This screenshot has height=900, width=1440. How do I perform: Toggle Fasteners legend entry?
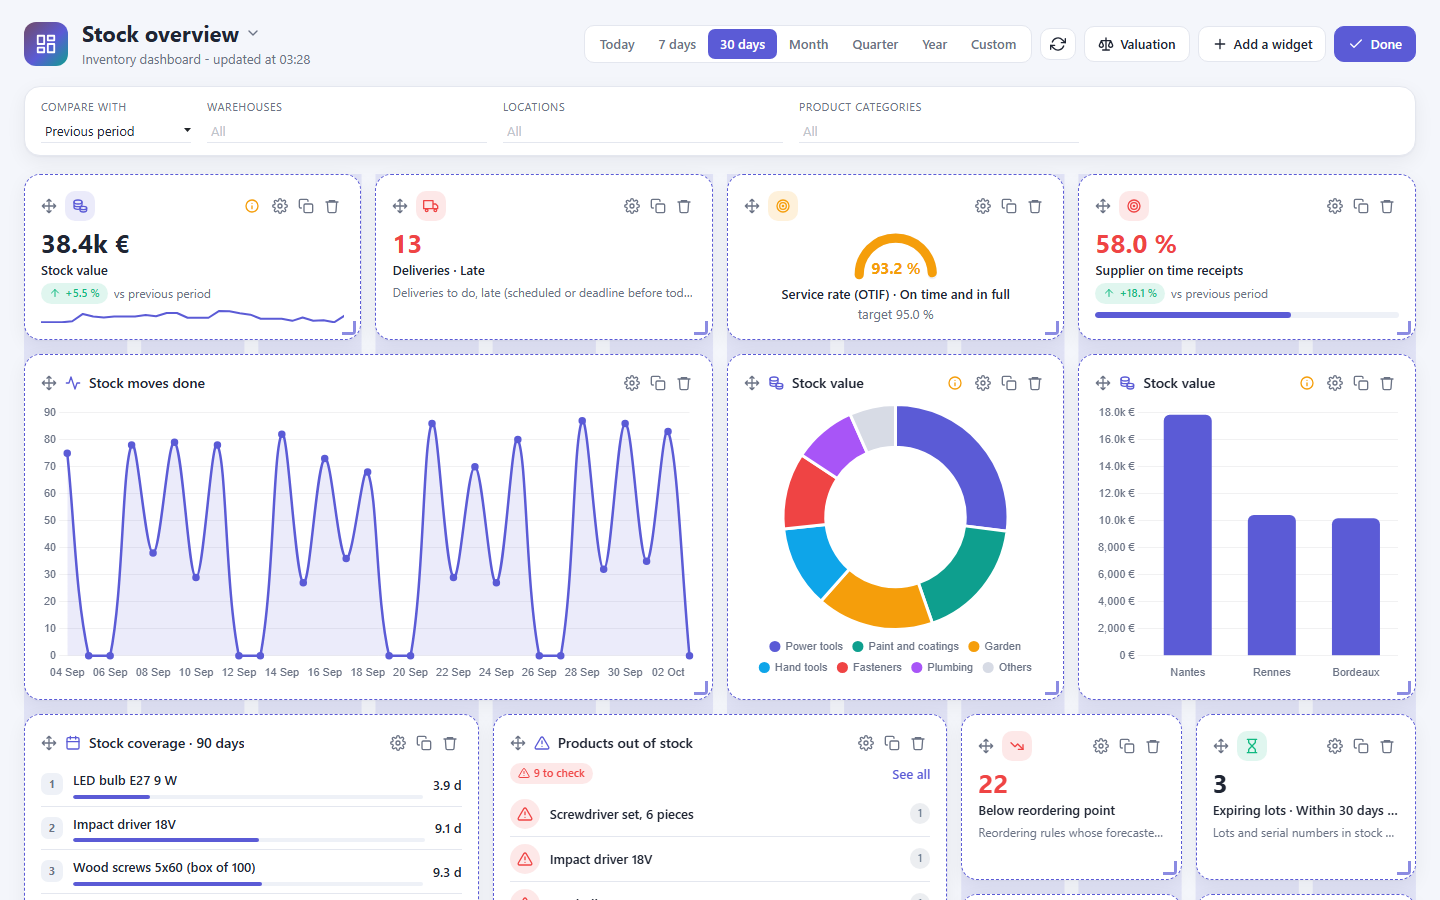click(869, 668)
